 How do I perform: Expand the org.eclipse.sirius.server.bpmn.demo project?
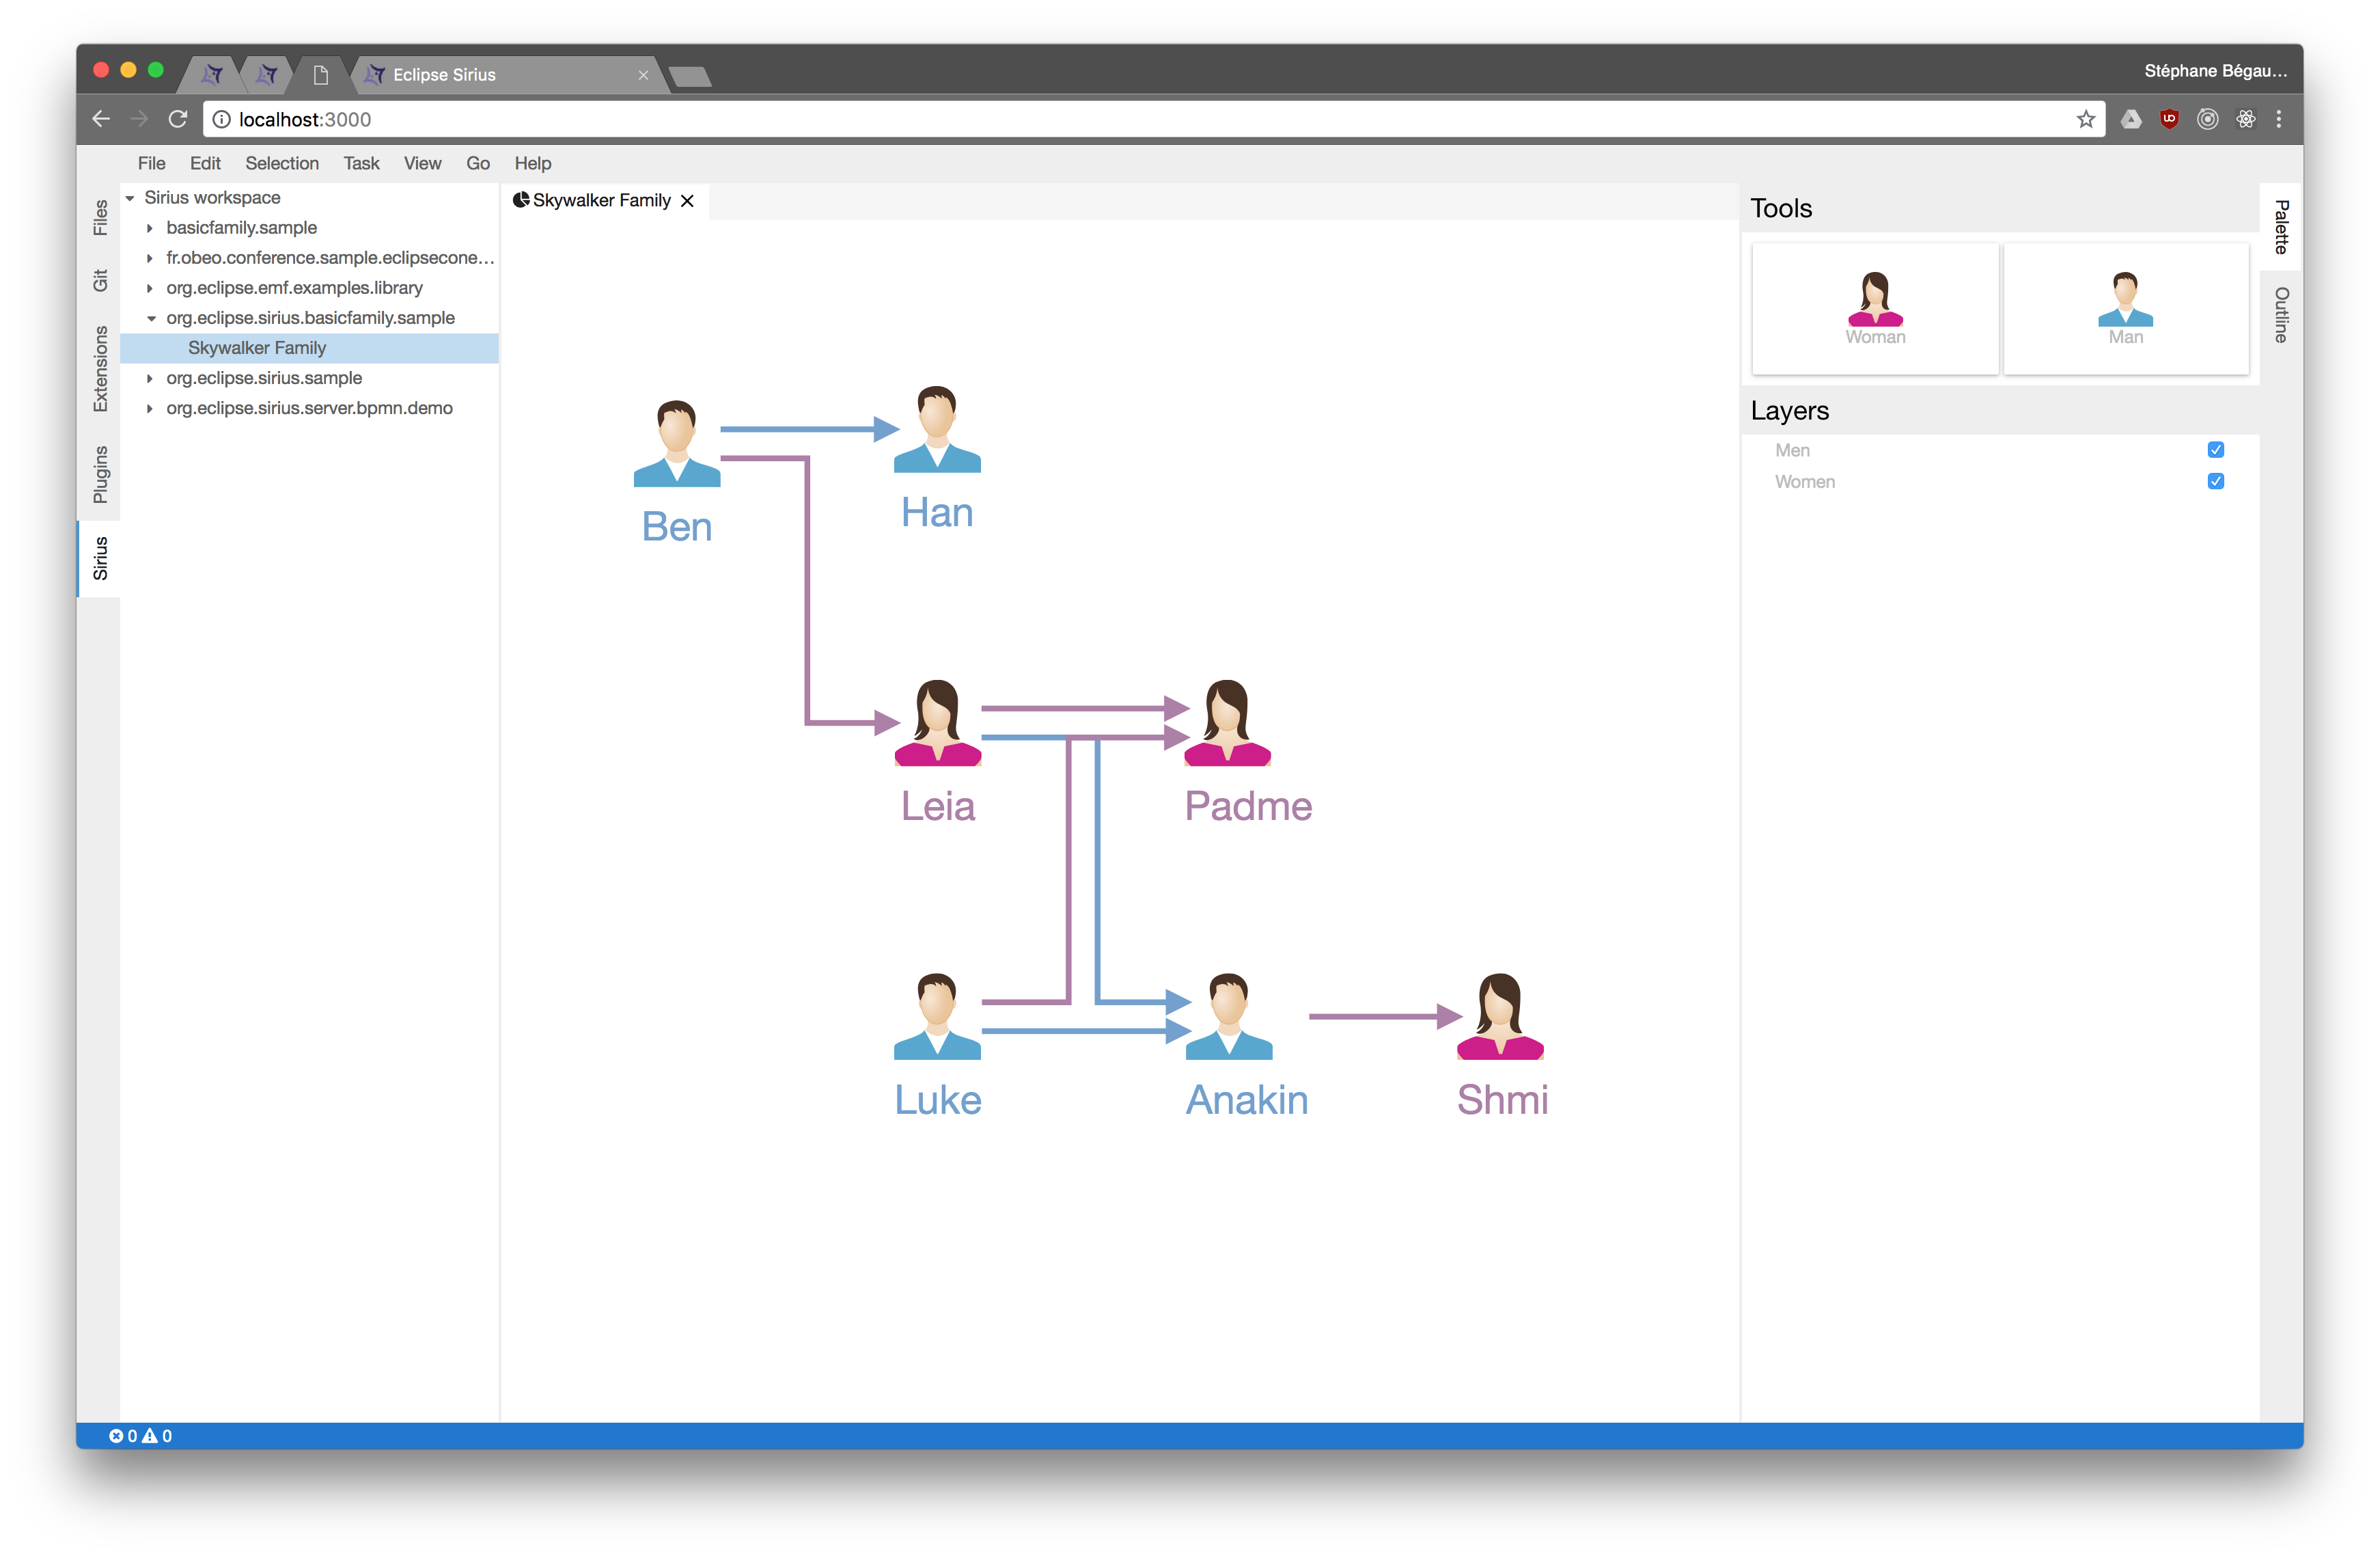(x=150, y=408)
